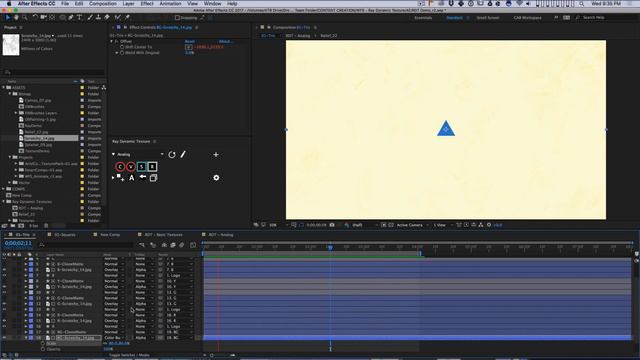The height and width of the screenshot is (360, 640).
Task: Open the 1 View layout dropdown
Action: (442, 225)
